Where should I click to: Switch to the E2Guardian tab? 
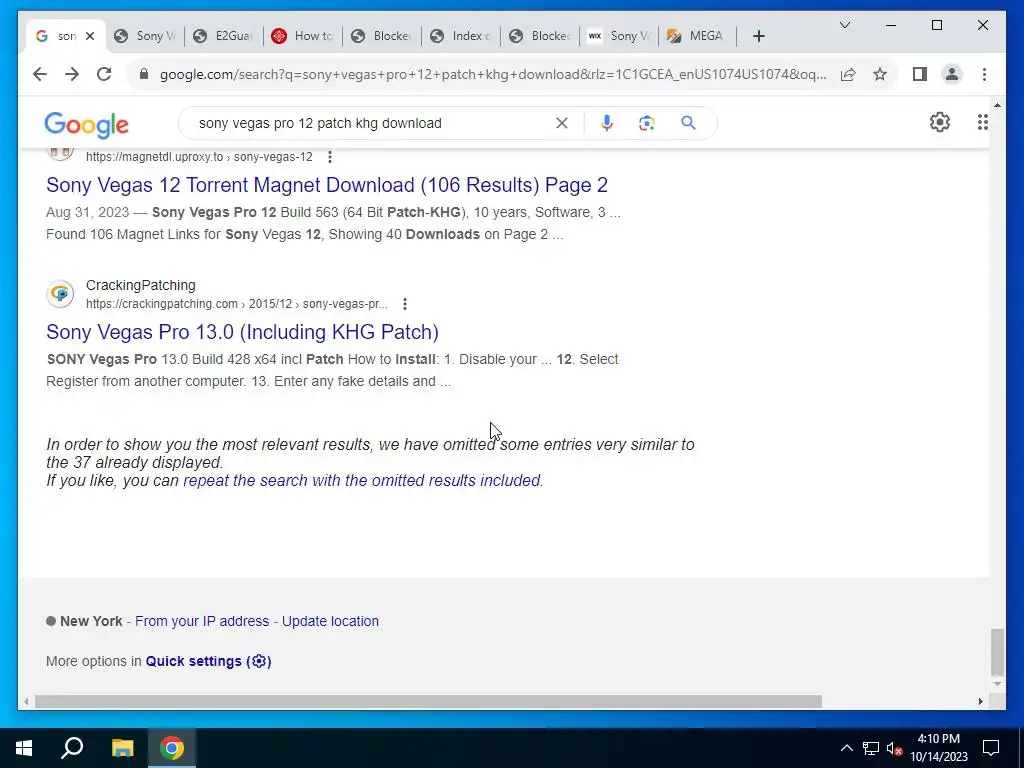225,36
